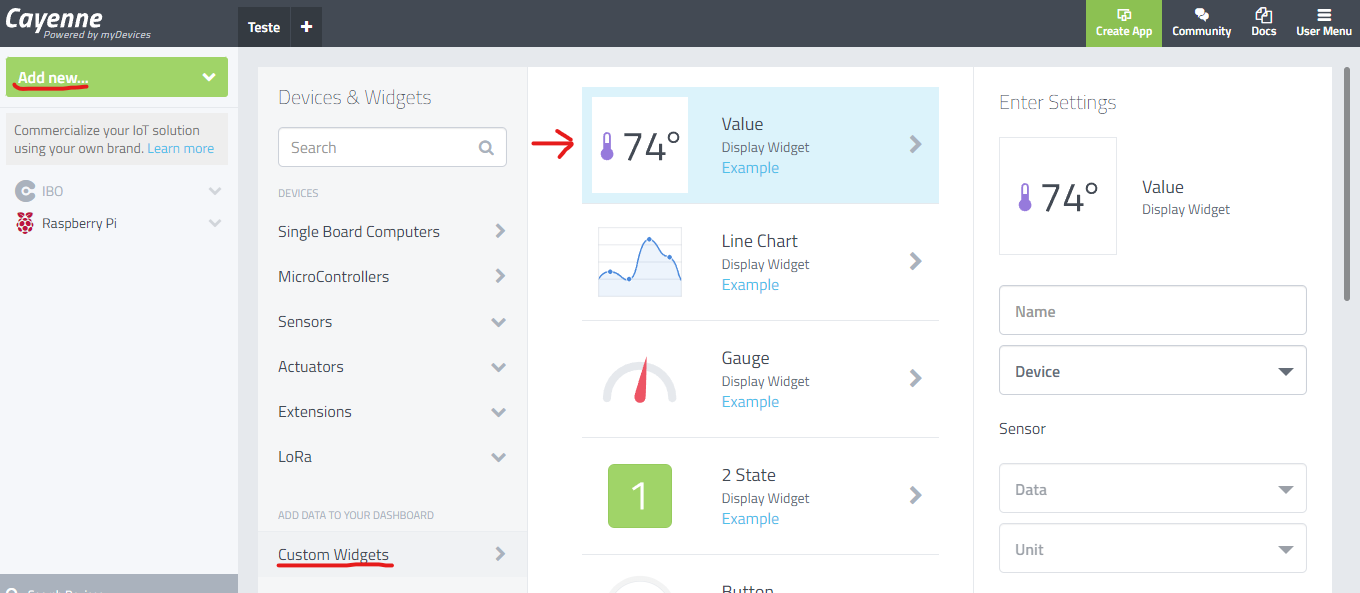
Task: Open Docs
Action: [1263, 23]
